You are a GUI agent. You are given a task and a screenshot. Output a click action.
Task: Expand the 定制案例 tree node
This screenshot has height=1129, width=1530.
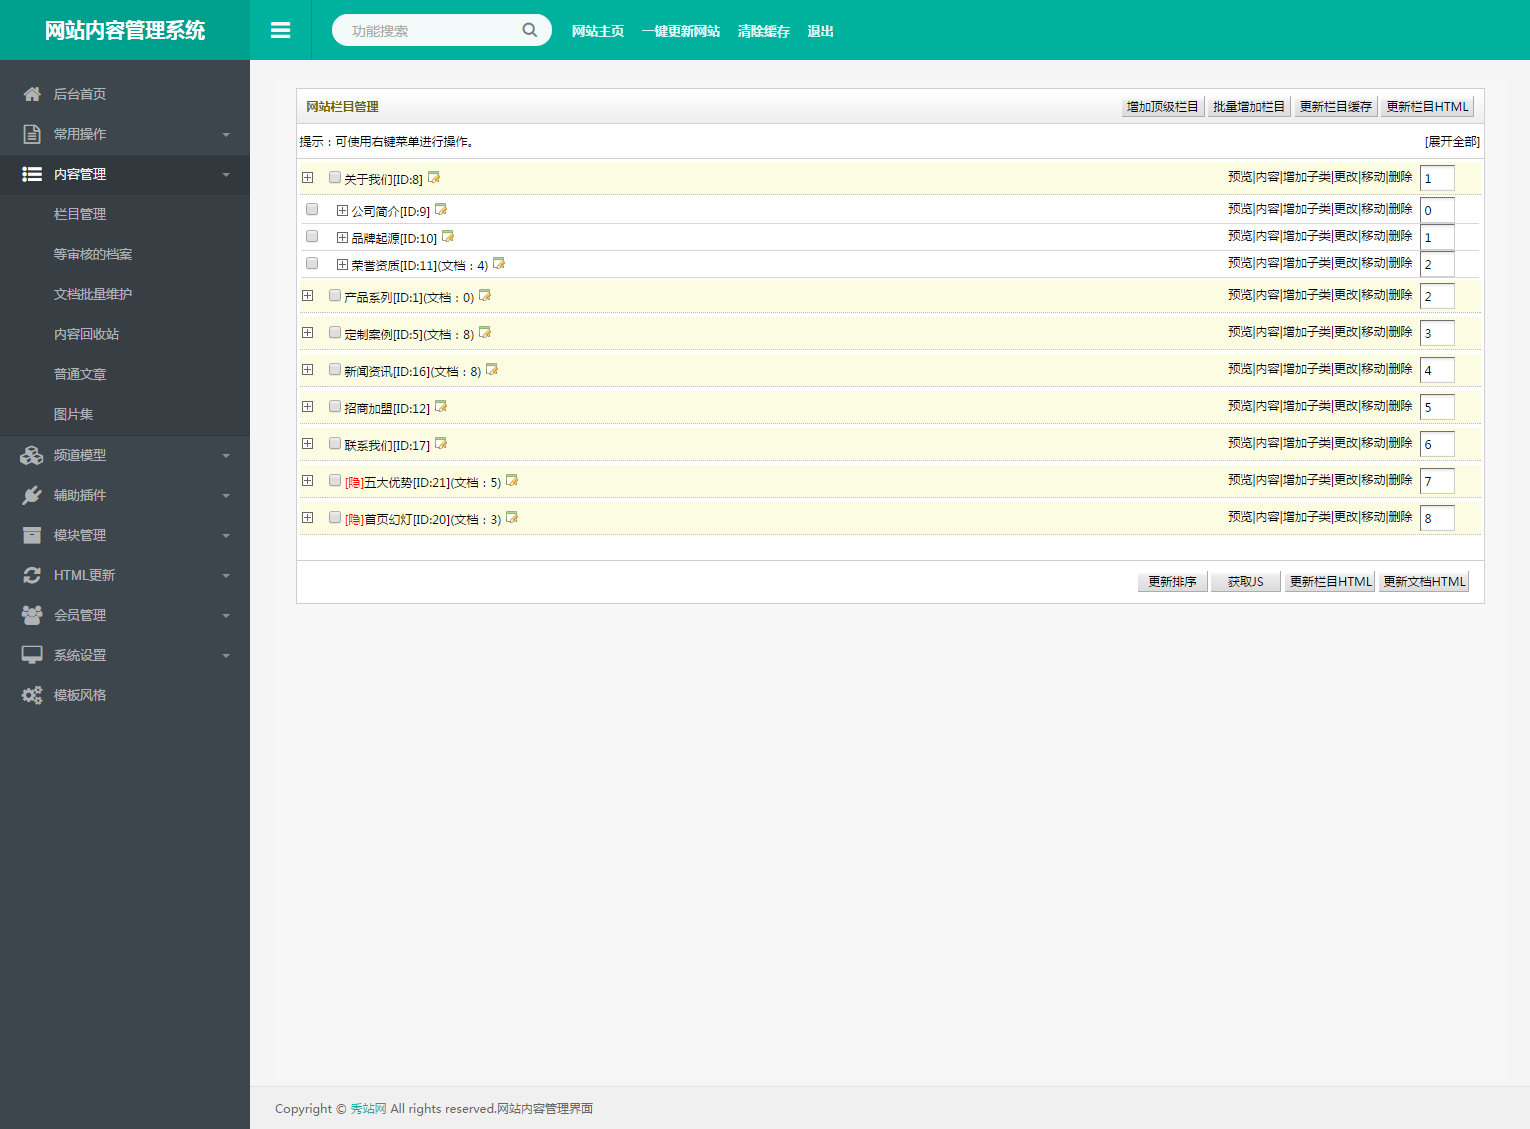[x=308, y=333]
